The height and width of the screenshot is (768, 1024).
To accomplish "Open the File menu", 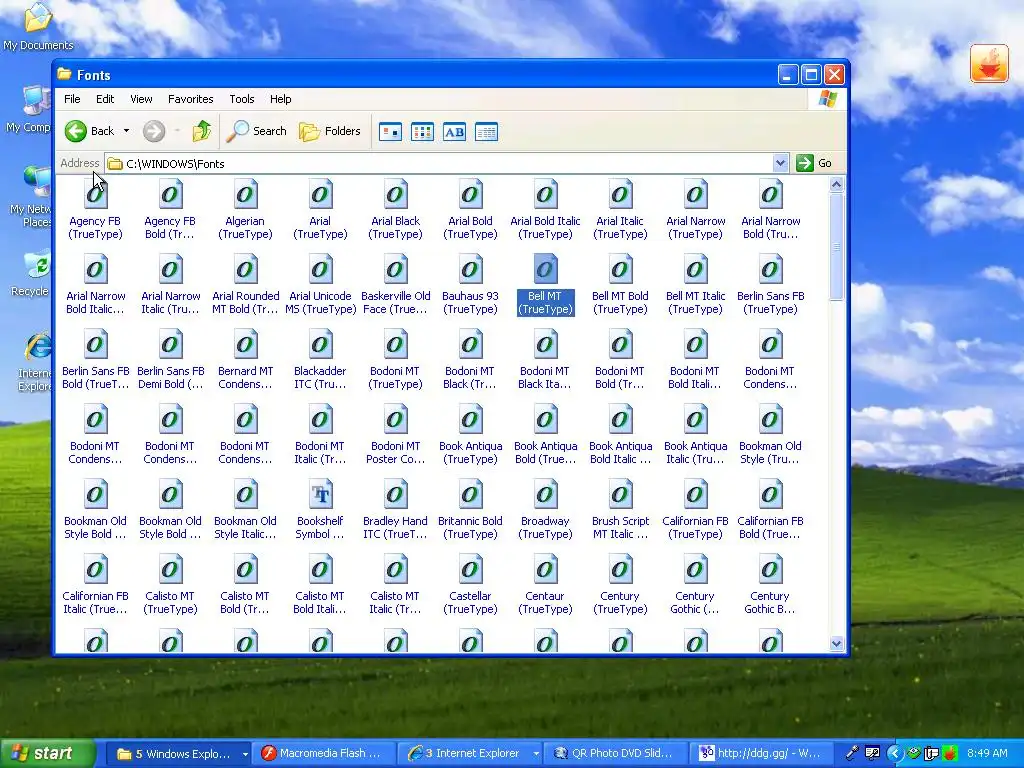I will [72, 99].
